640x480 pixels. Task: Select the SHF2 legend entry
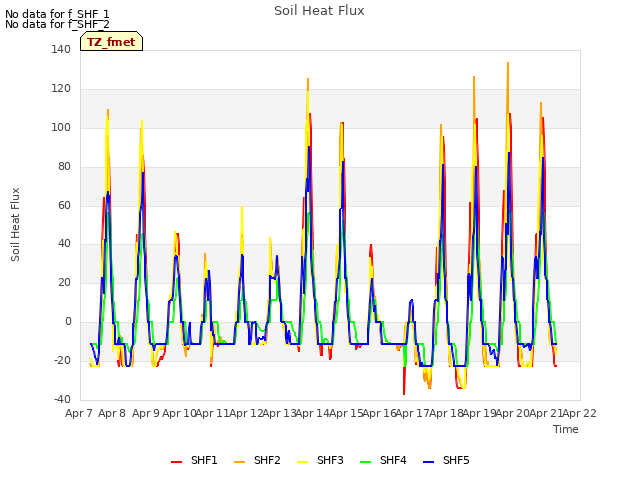tap(257, 460)
